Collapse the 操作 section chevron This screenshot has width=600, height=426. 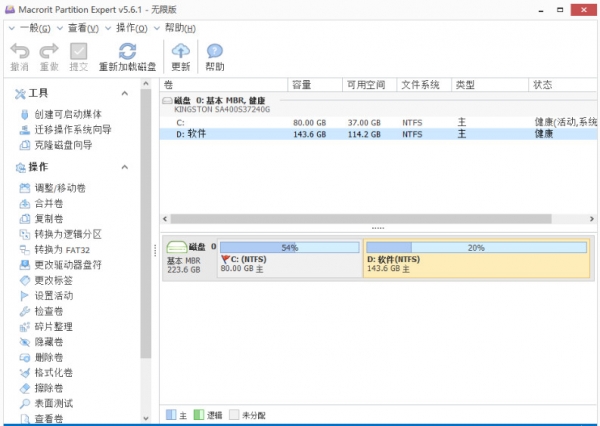pyautogui.click(x=125, y=167)
